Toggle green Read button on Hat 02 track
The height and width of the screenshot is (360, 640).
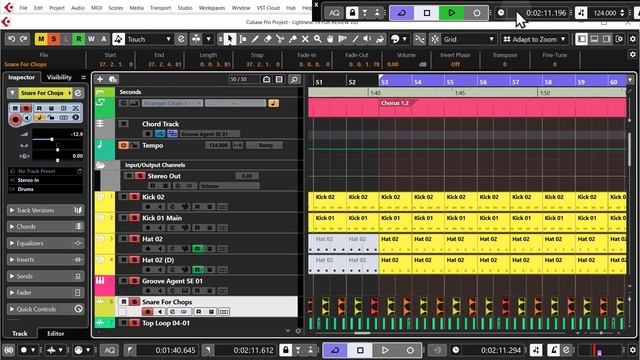pos(198,249)
